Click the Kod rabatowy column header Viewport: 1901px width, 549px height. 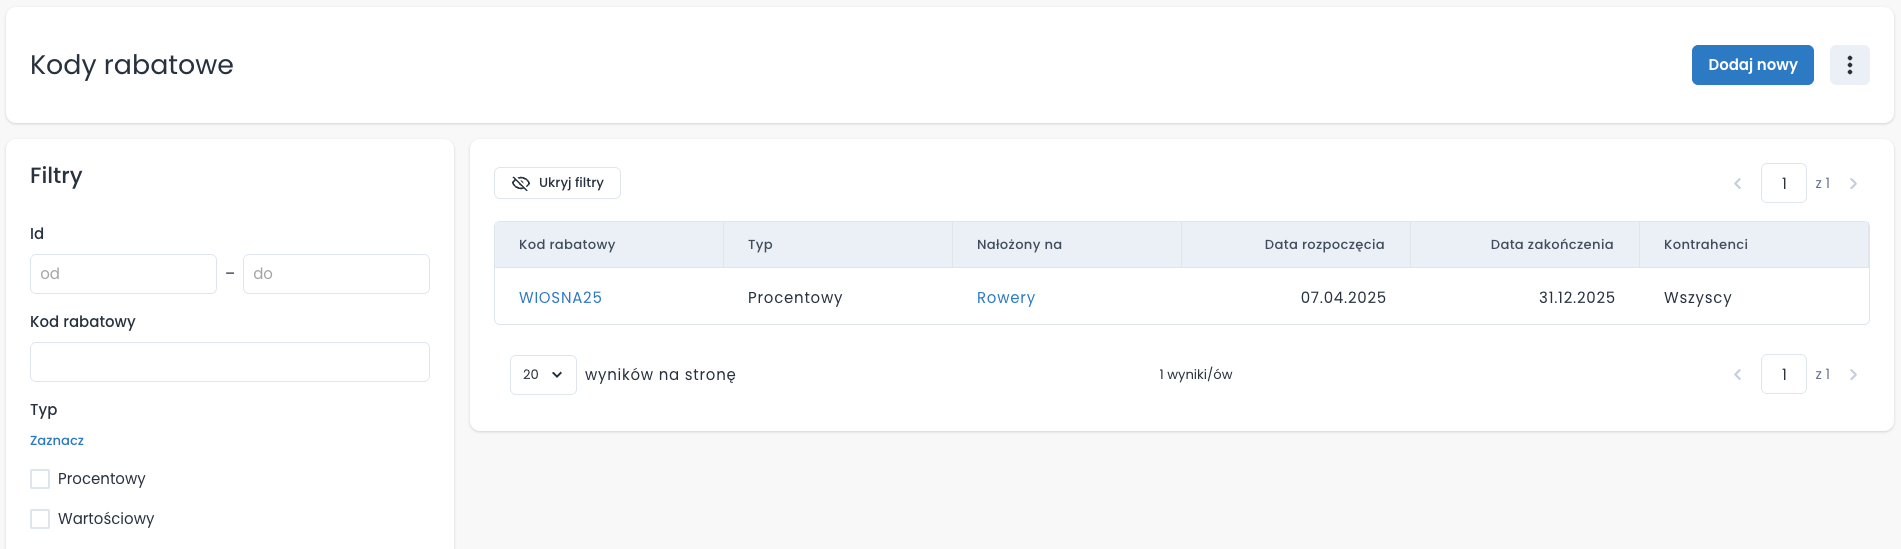[567, 245]
